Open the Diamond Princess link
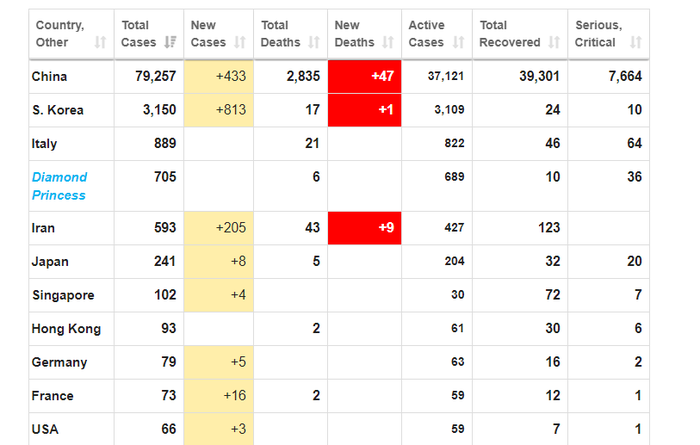 tap(59, 186)
